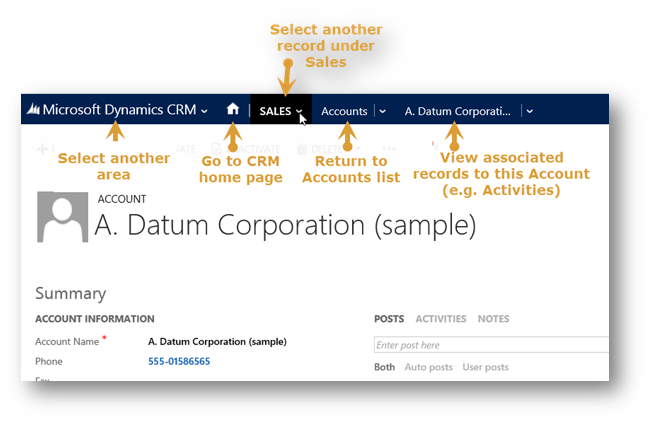Click the CRM home icon
Image resolution: width=651 pixels, height=423 pixels.
[x=233, y=109]
